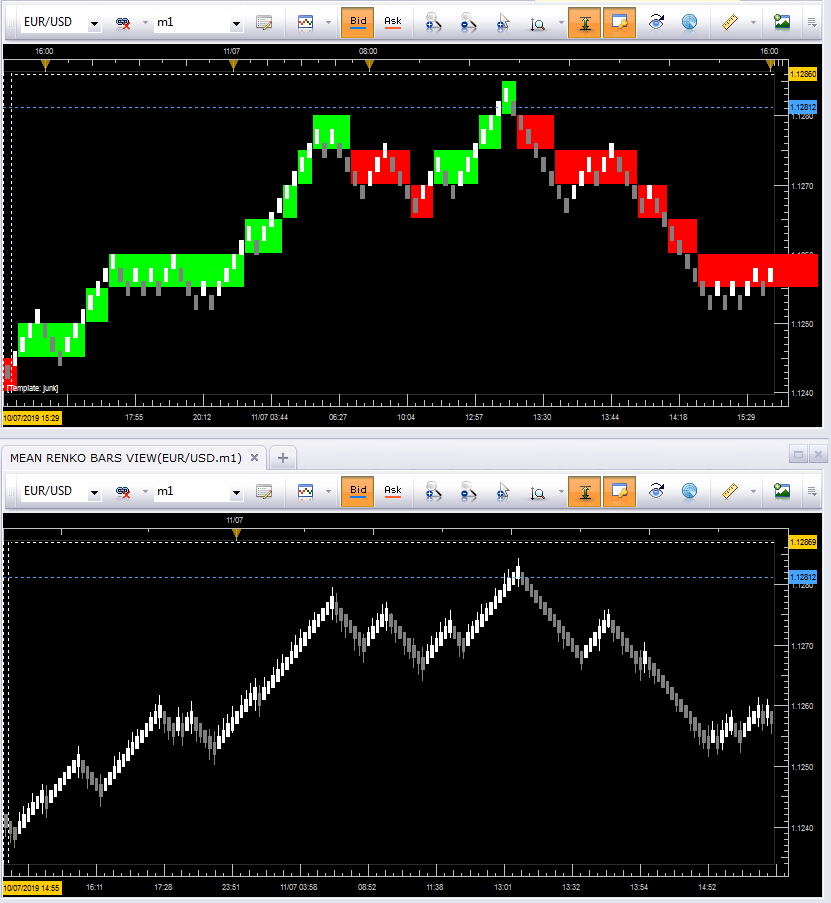Zoom out using top chart toolbar magnifier minus
This screenshot has width=831, height=903.
click(x=468, y=23)
